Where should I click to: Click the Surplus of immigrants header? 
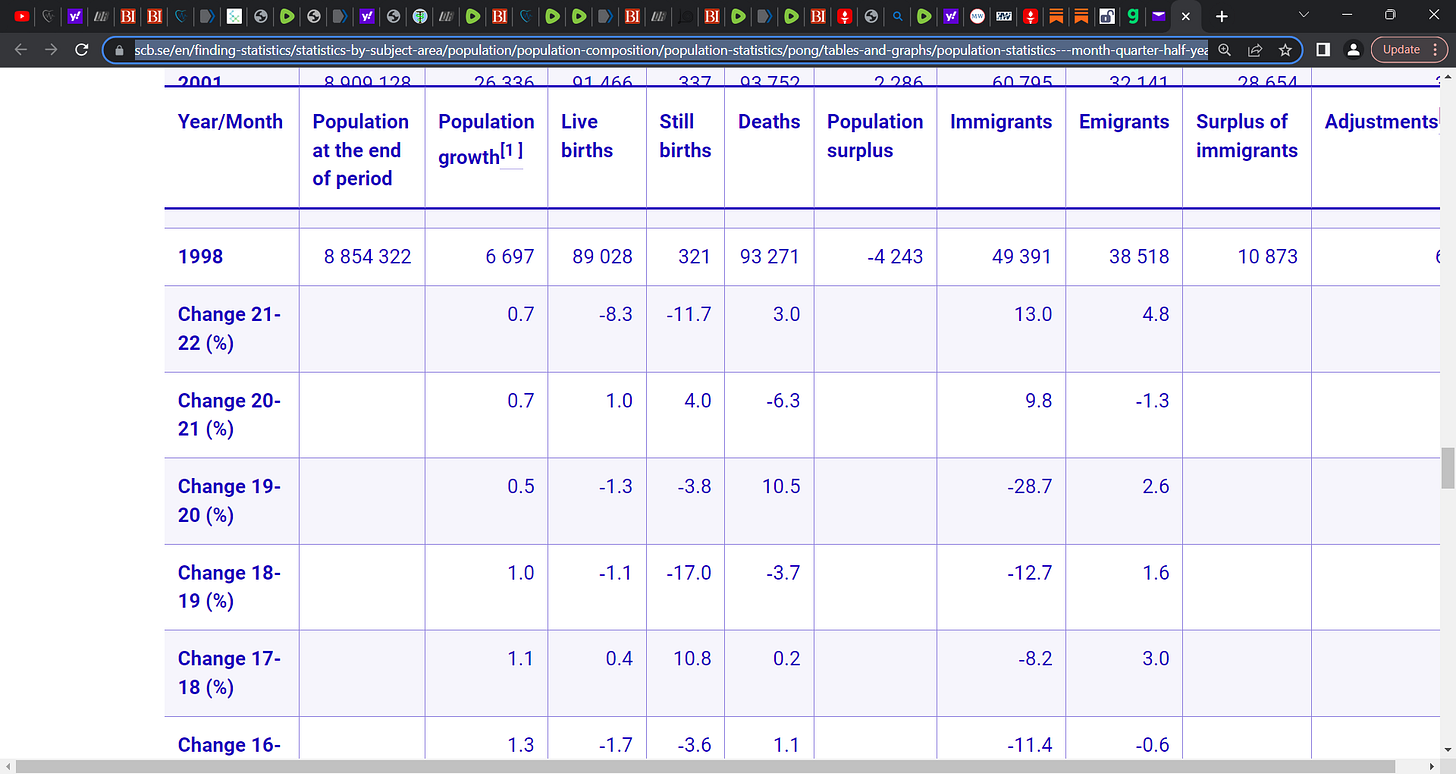pos(1247,136)
